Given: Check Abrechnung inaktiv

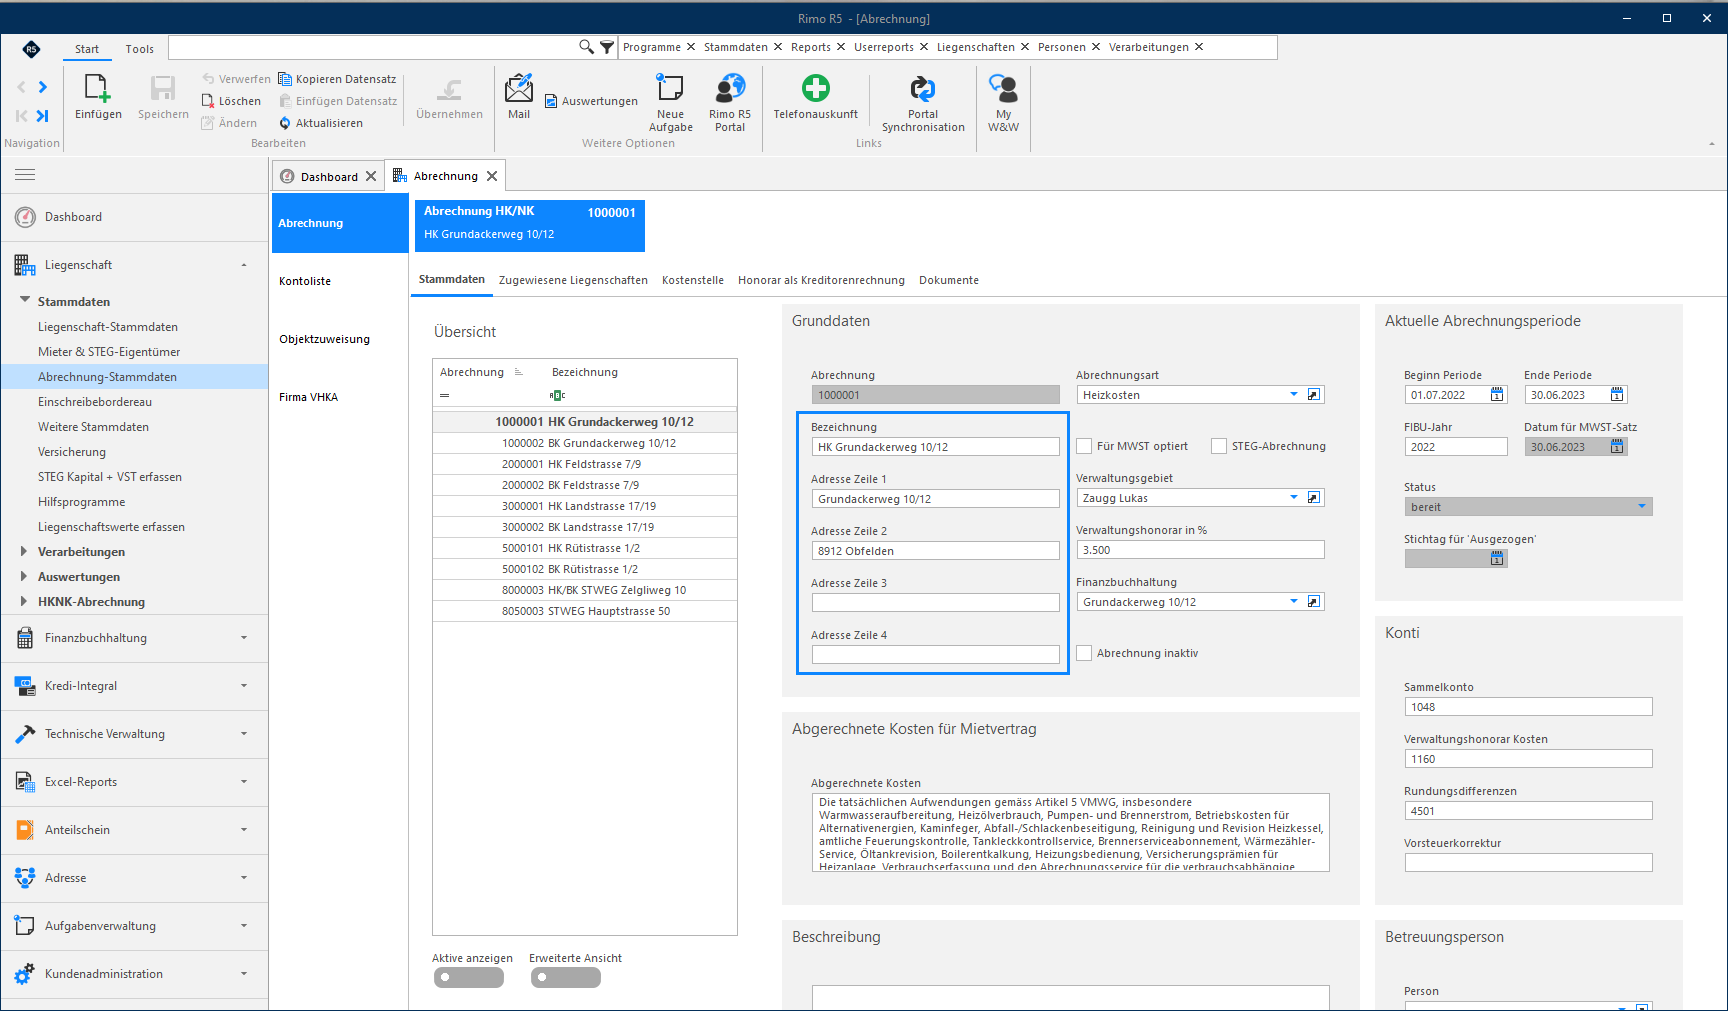Looking at the screenshot, I should (1084, 653).
